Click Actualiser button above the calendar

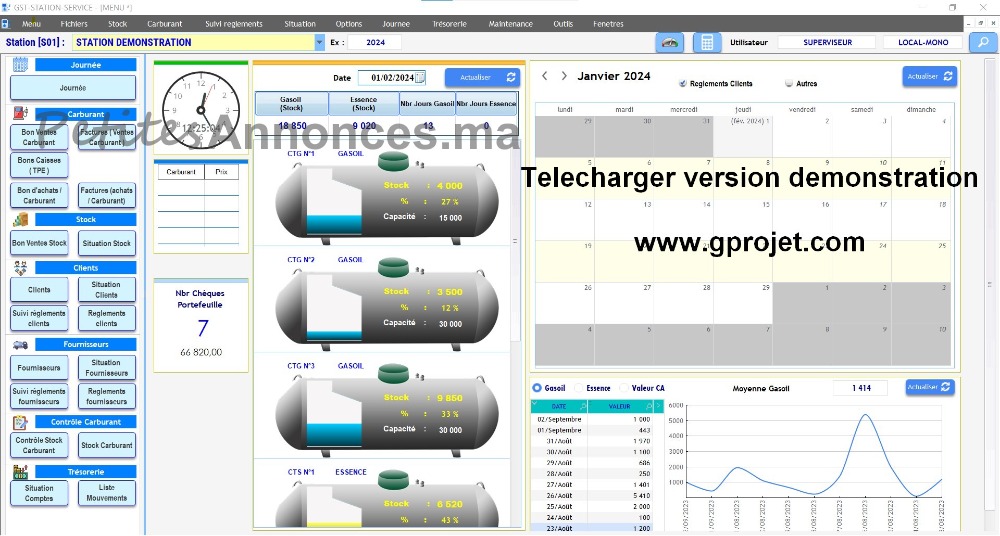[929, 76]
